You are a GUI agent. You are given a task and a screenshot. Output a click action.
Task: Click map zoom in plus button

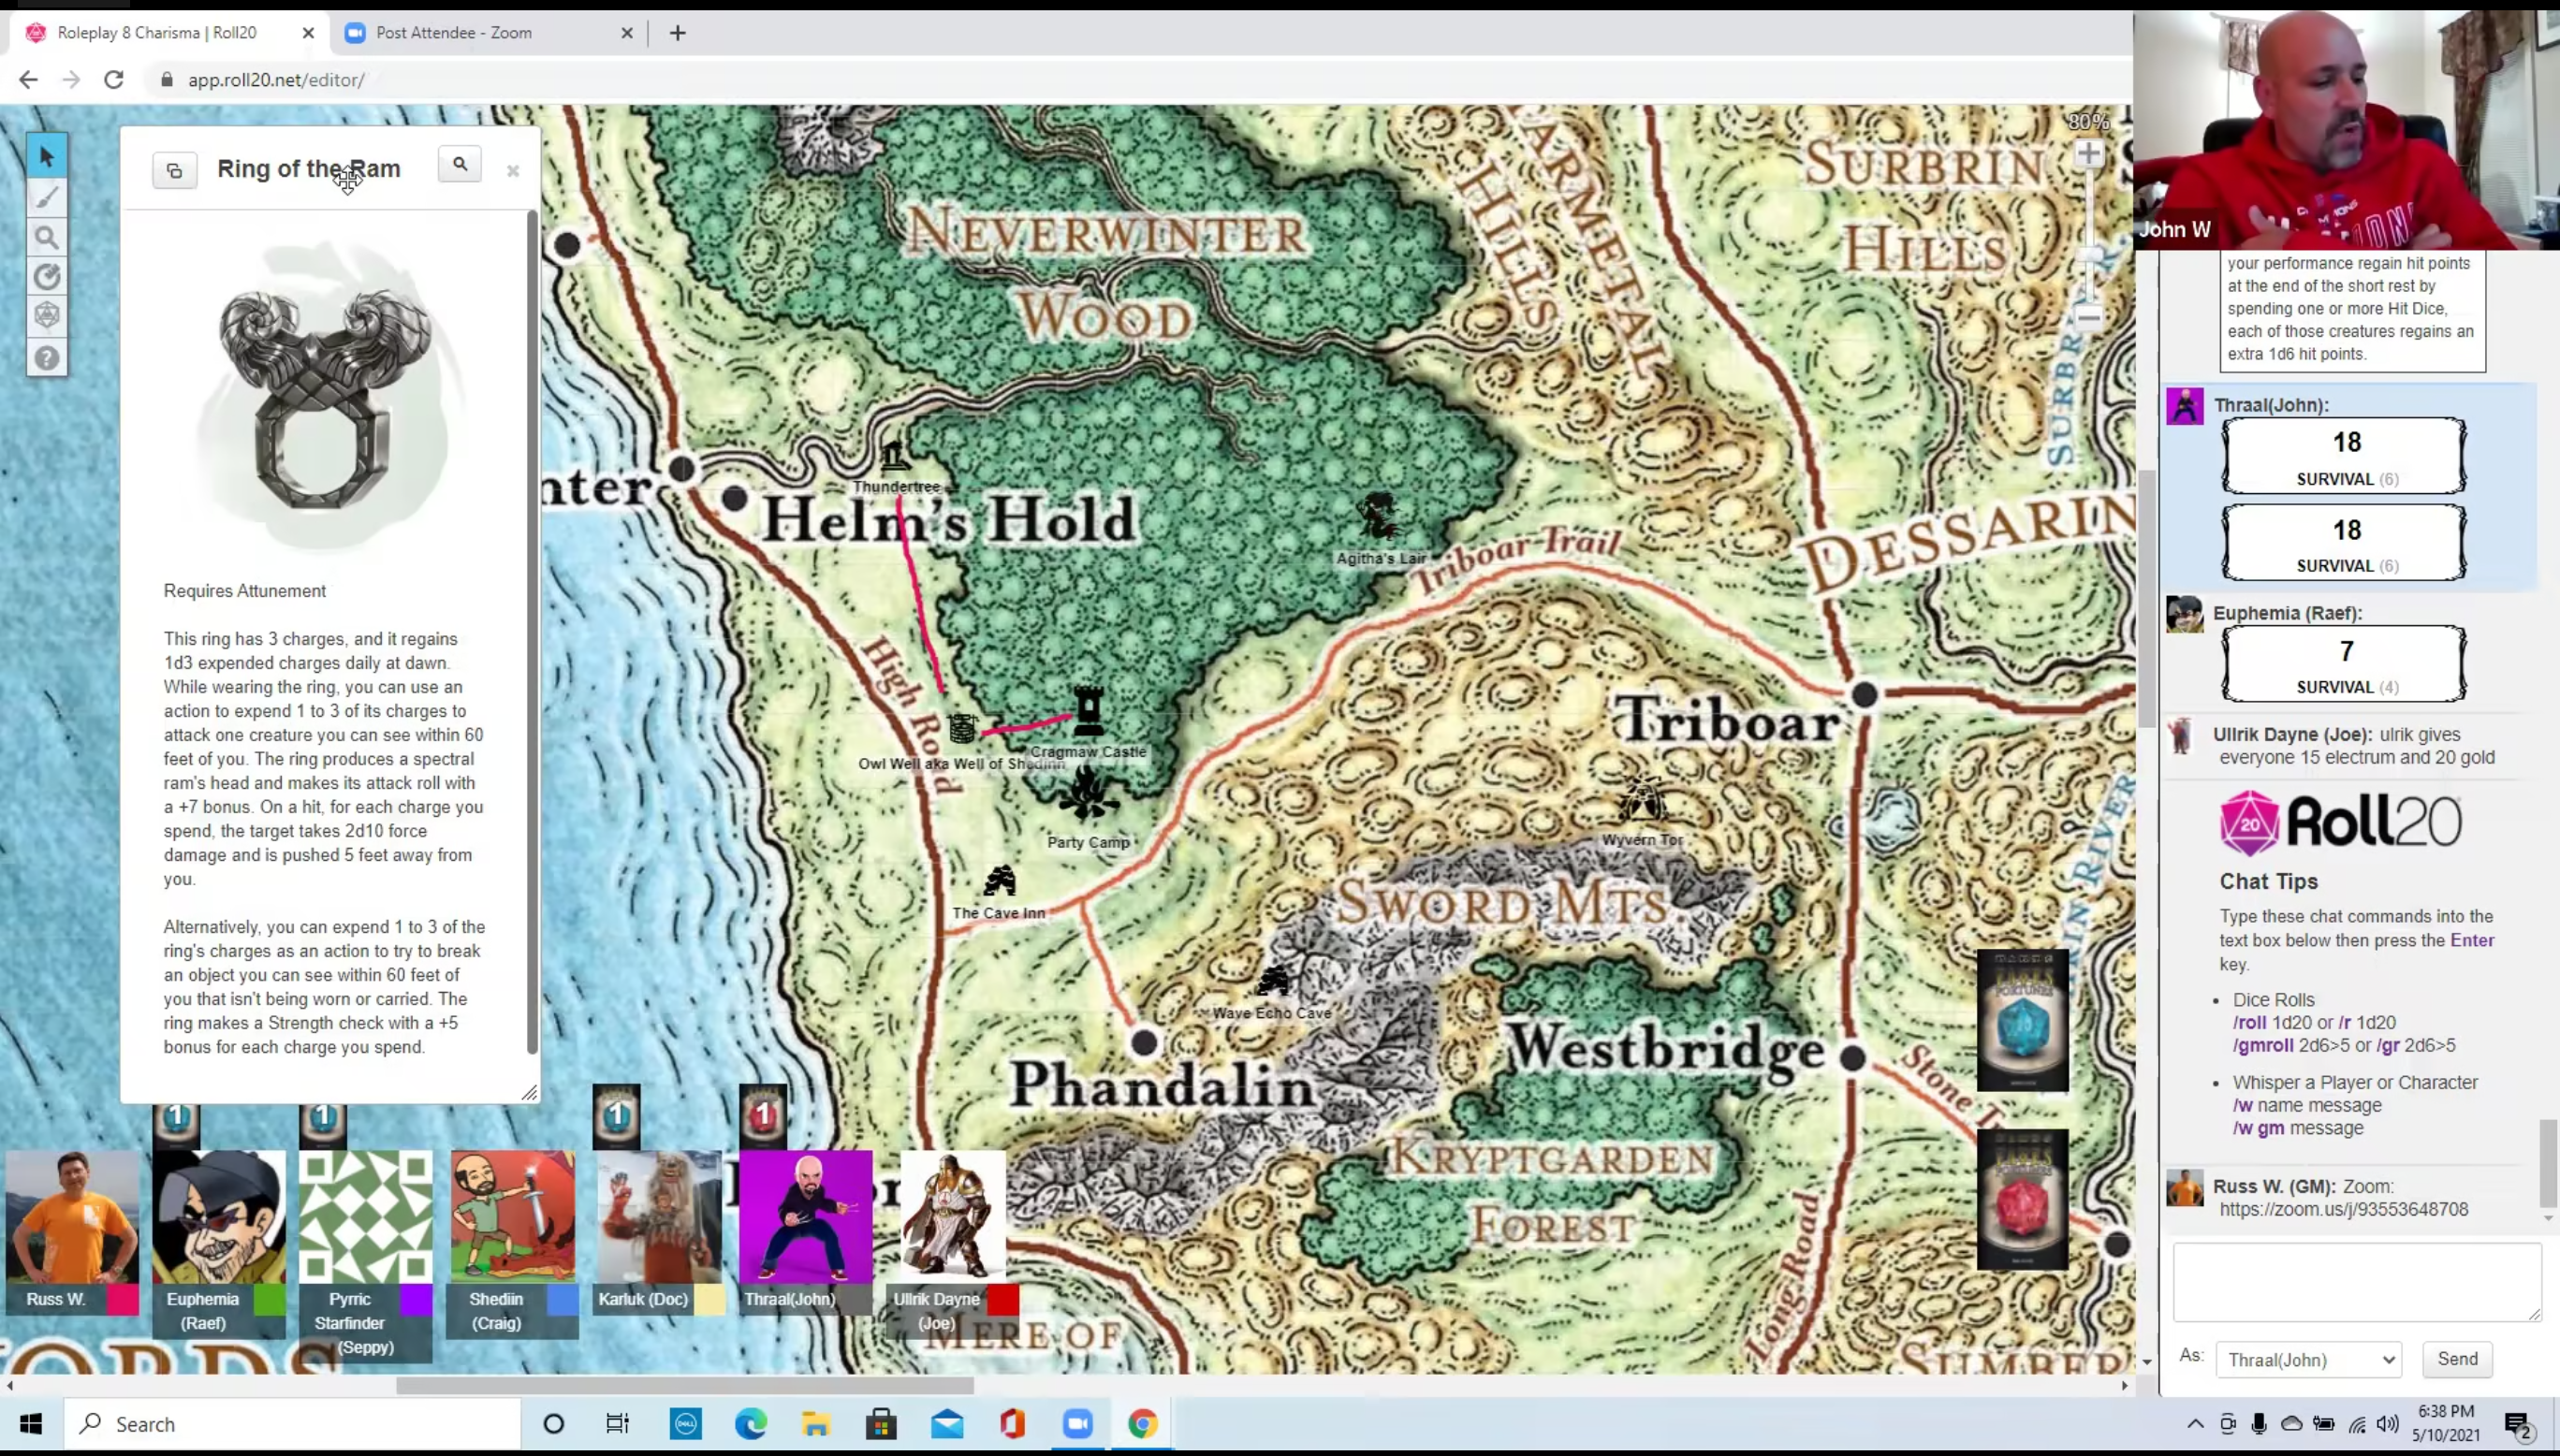point(2088,154)
